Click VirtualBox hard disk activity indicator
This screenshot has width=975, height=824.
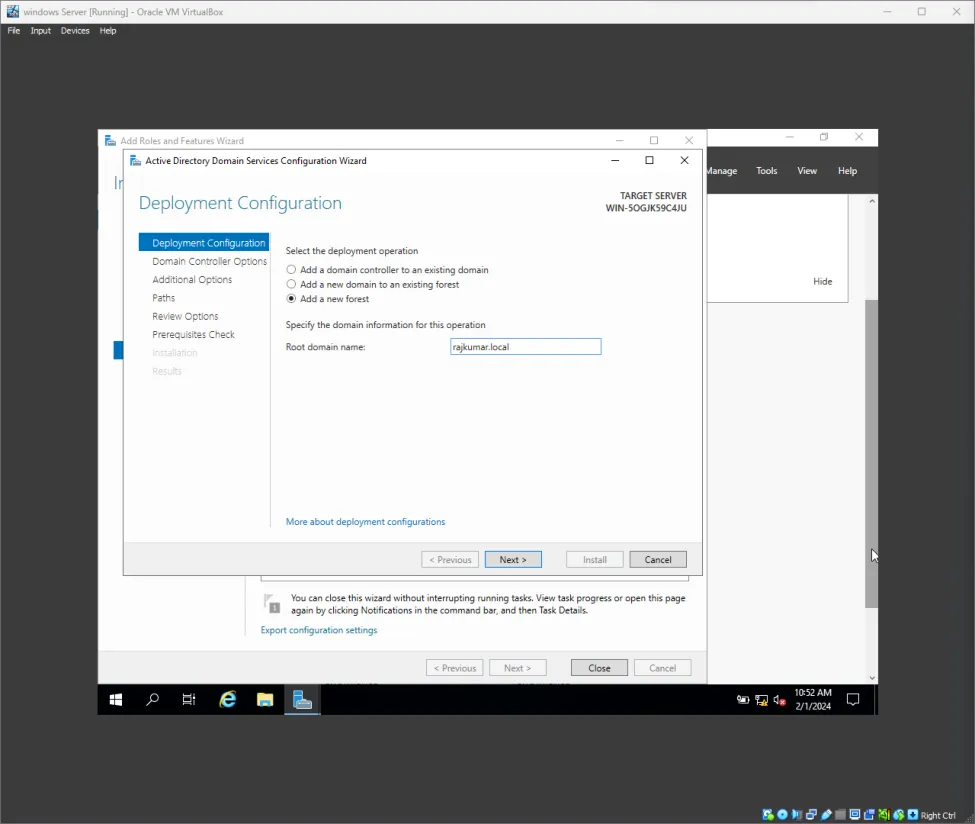tap(768, 815)
